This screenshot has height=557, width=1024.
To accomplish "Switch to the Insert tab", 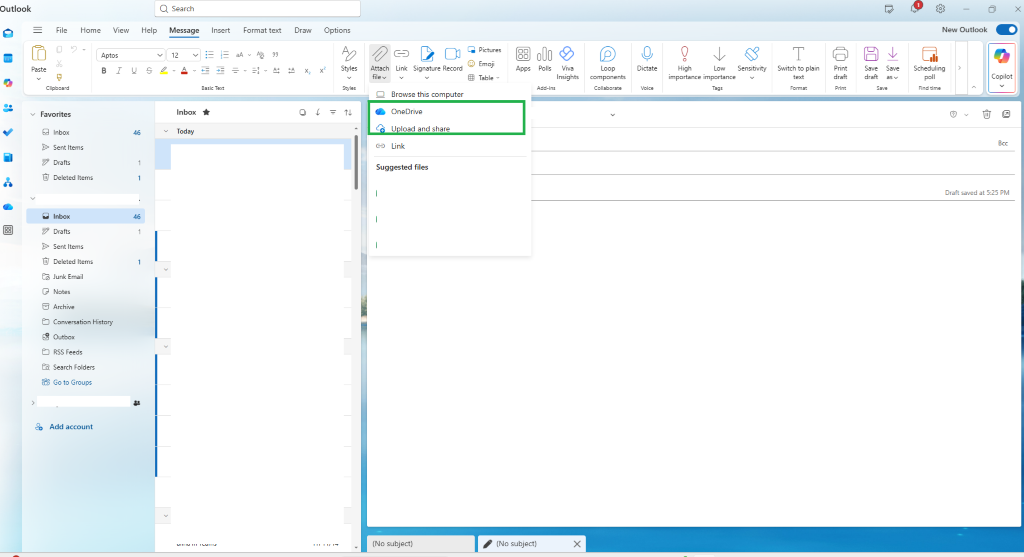I will click(x=221, y=30).
